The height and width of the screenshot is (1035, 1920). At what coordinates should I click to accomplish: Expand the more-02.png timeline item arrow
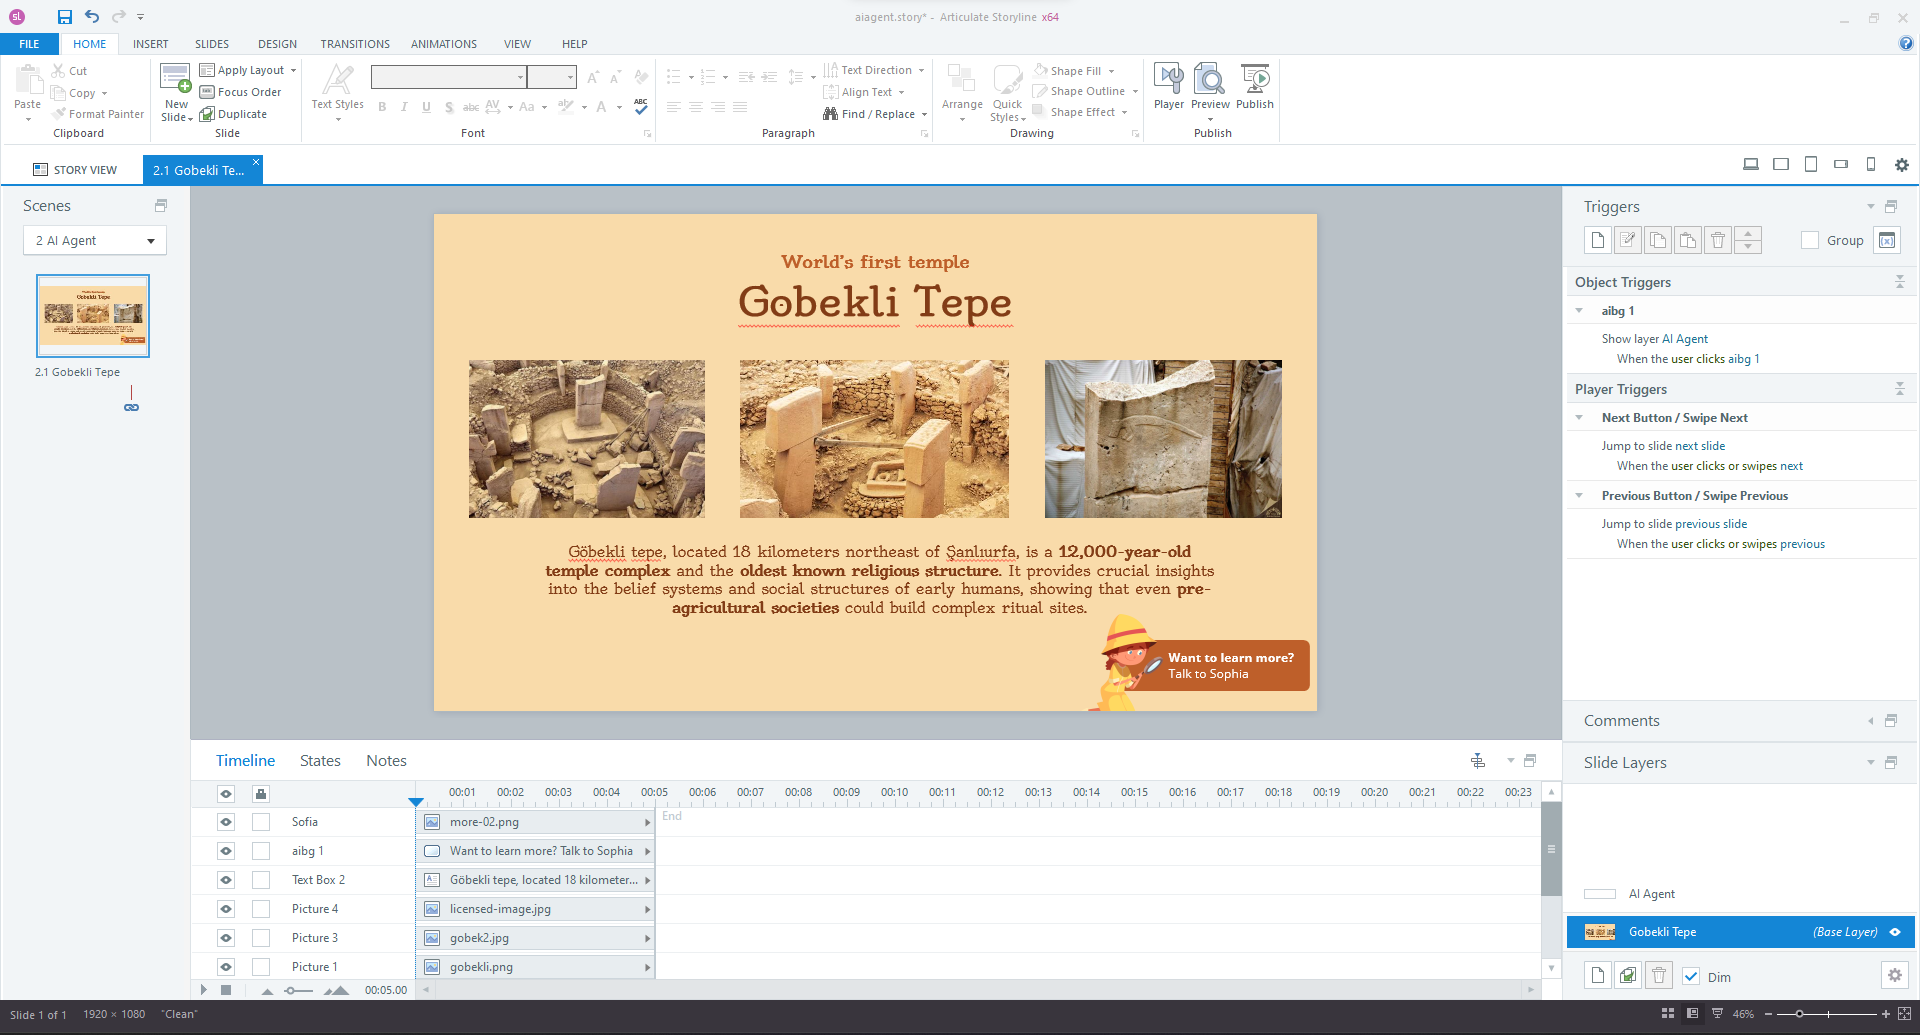point(648,822)
